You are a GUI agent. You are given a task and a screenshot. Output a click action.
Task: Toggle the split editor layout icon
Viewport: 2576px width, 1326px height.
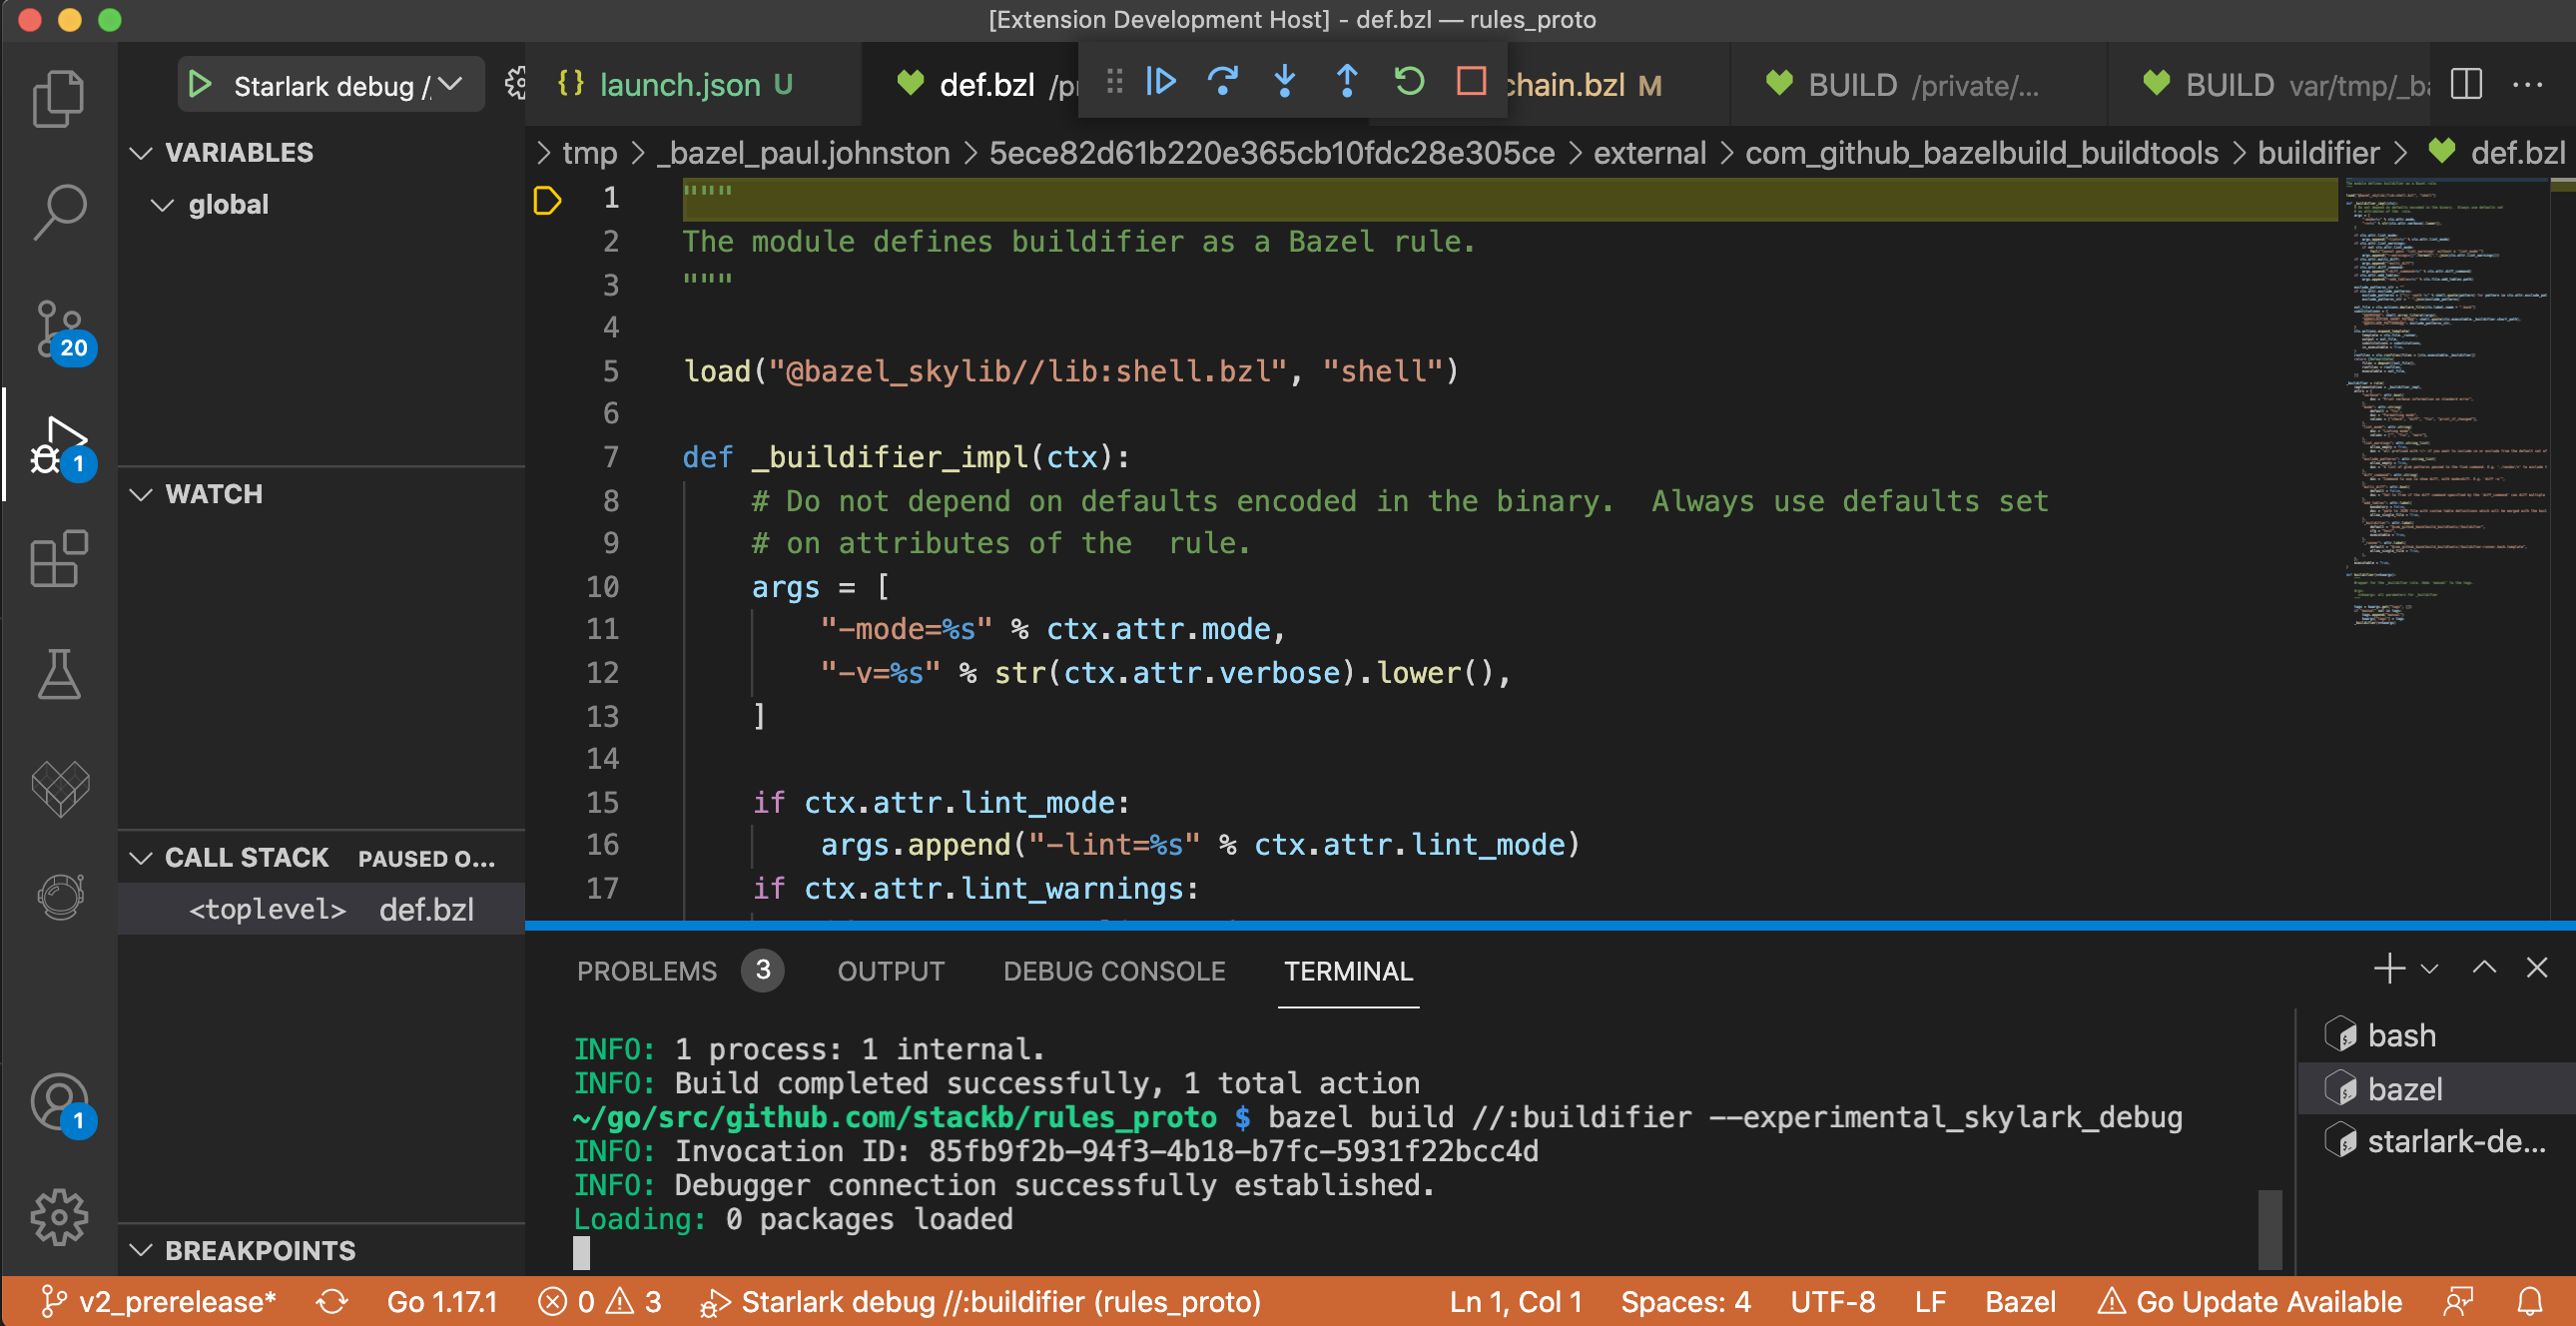(2465, 85)
